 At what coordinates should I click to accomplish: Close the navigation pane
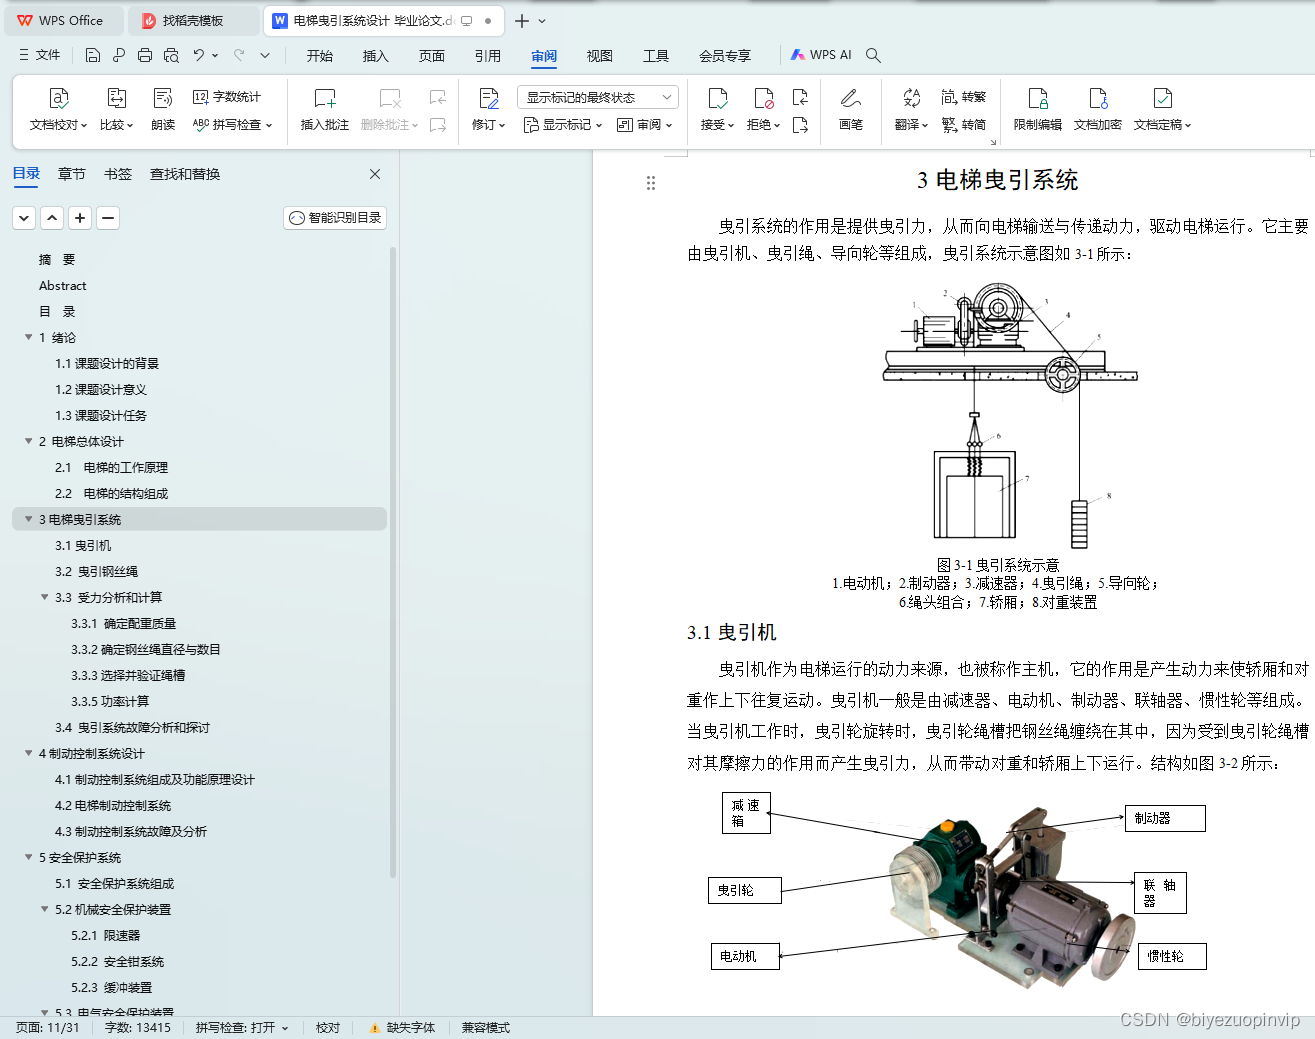[x=375, y=174]
